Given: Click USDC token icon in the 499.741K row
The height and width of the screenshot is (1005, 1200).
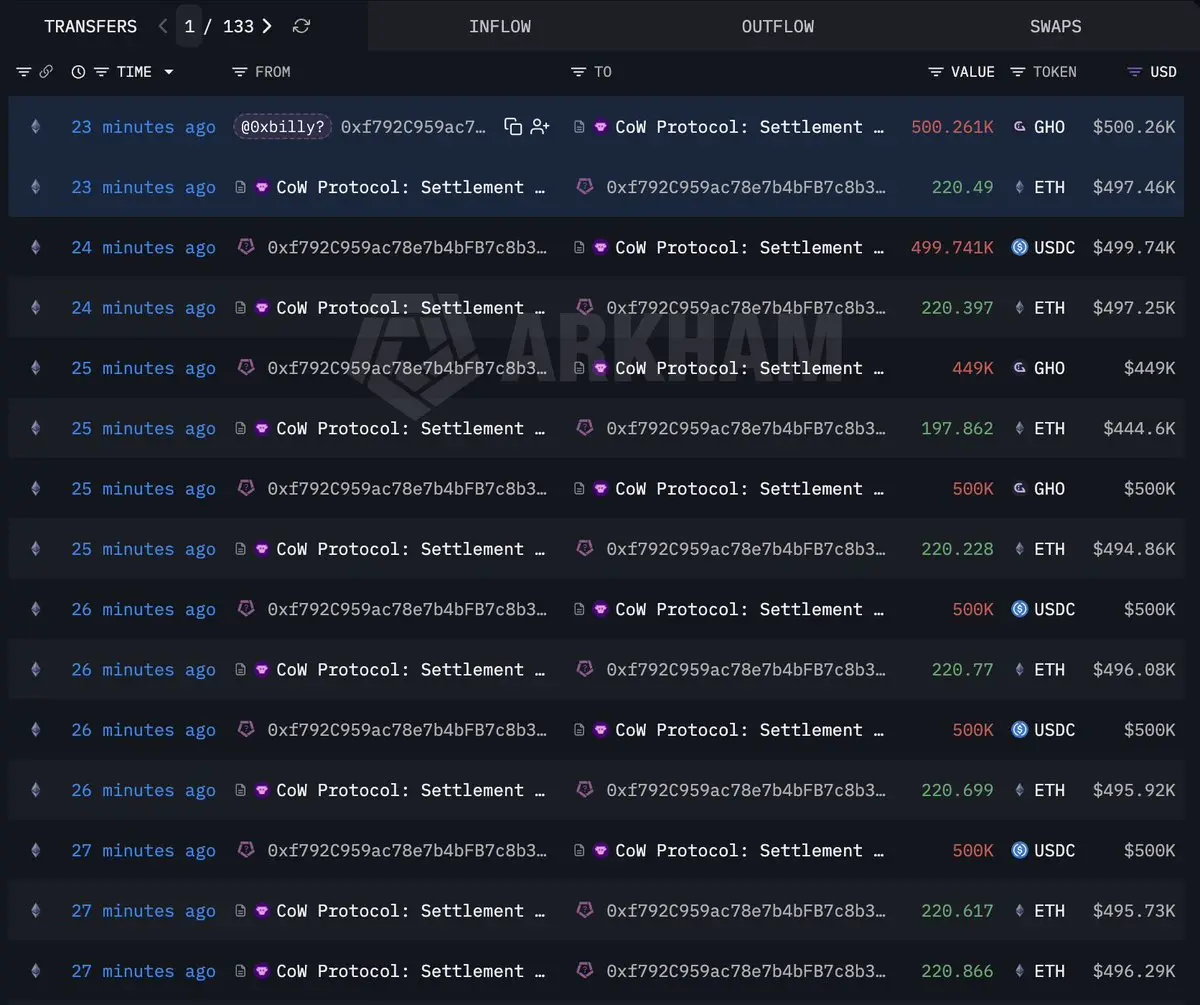Looking at the screenshot, I should point(1019,247).
